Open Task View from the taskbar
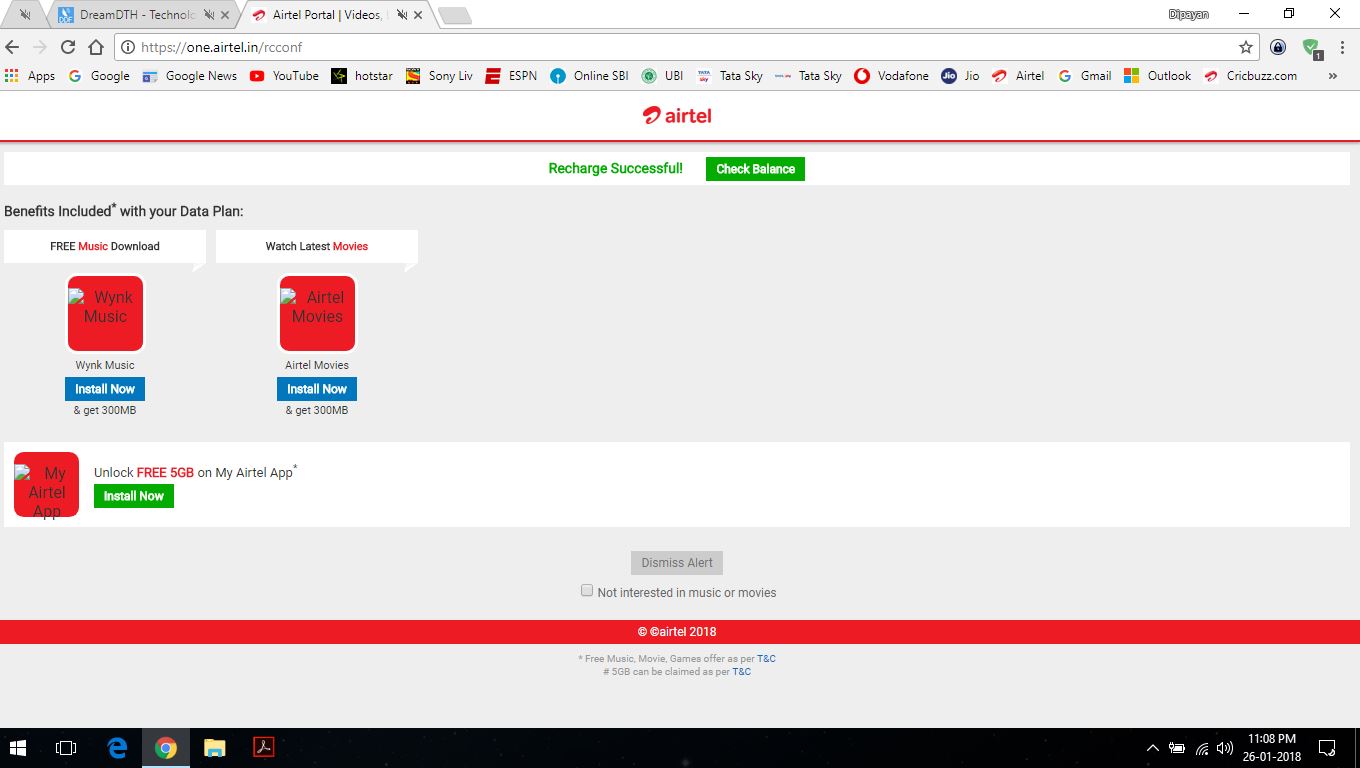Image resolution: width=1360 pixels, height=768 pixels. (66, 748)
